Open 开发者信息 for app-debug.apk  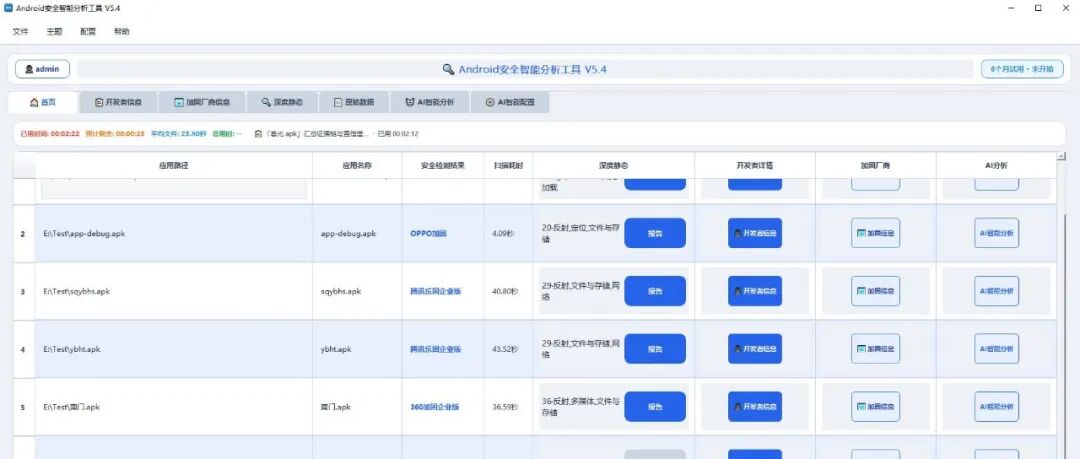coord(755,233)
